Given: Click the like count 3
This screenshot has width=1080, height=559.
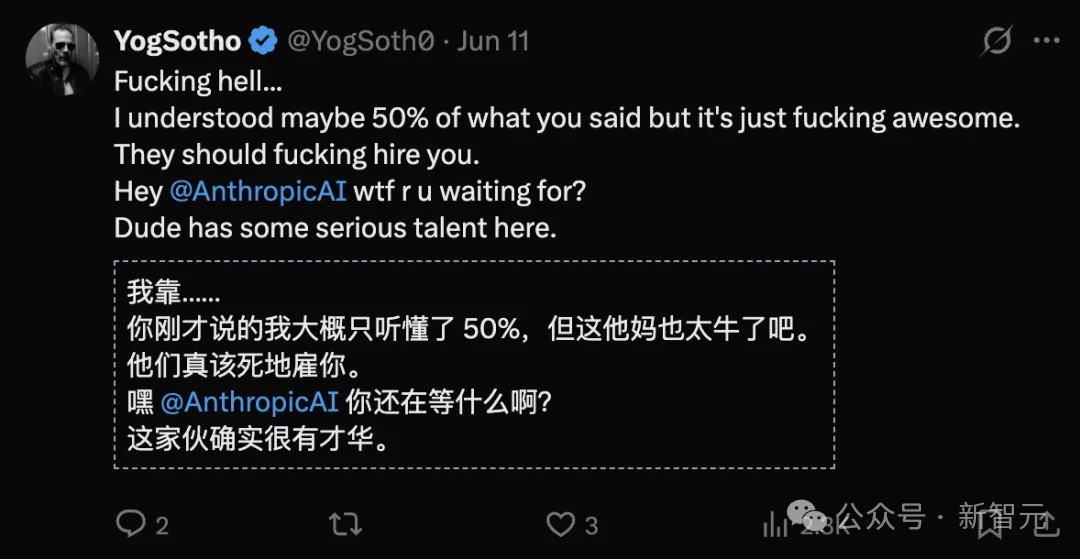Looking at the screenshot, I should 591,527.
